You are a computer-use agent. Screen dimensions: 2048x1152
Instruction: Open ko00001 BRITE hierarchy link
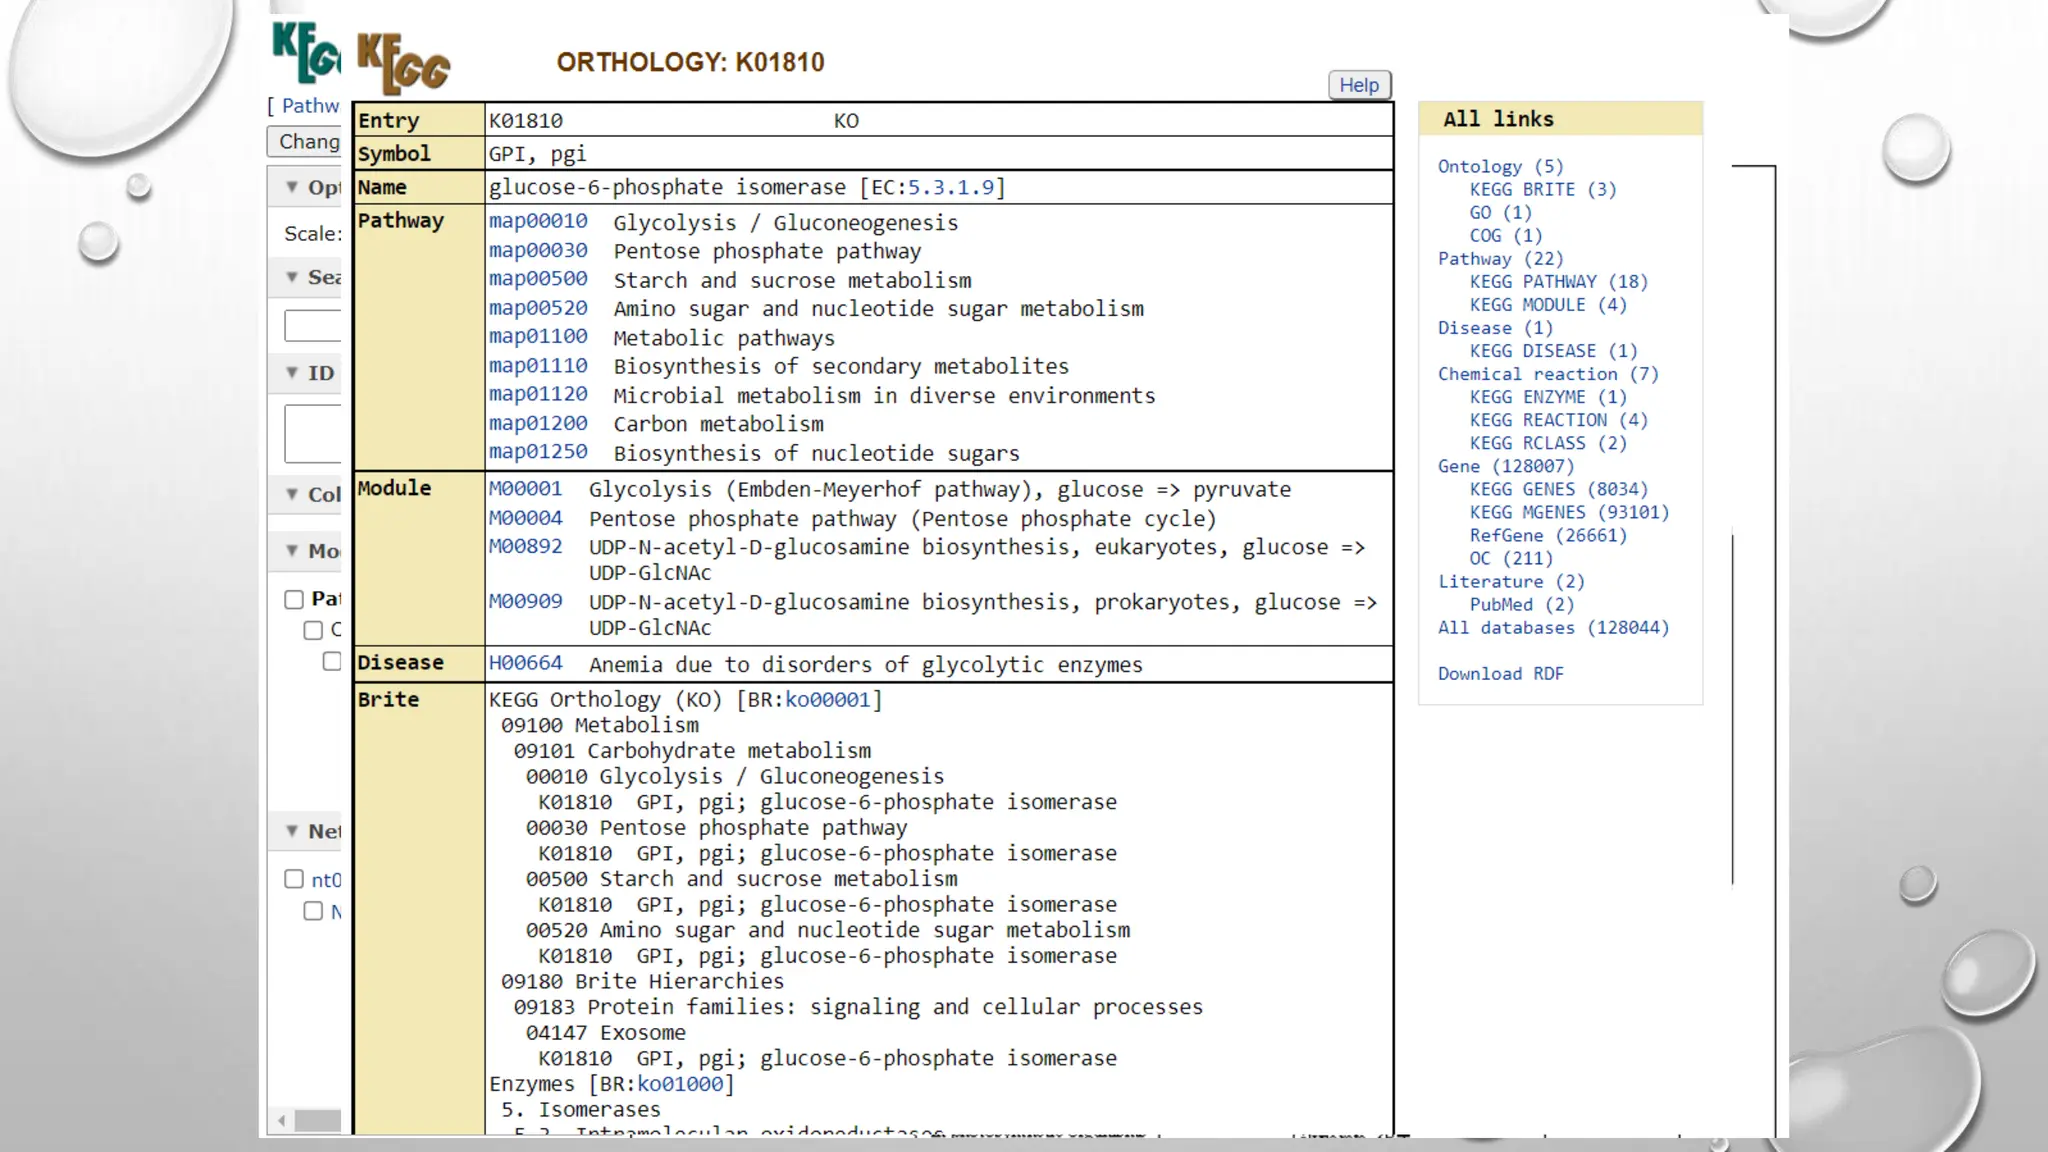pyautogui.click(x=827, y=700)
